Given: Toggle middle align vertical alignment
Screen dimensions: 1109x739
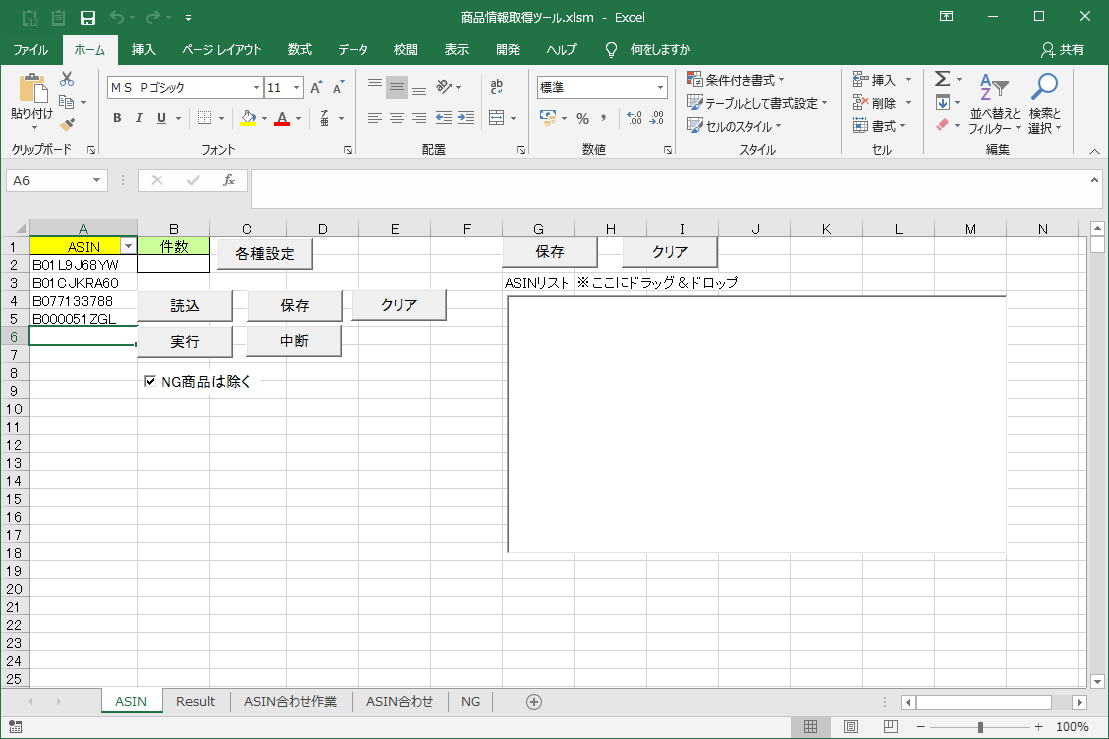Looking at the screenshot, I should click(x=397, y=87).
